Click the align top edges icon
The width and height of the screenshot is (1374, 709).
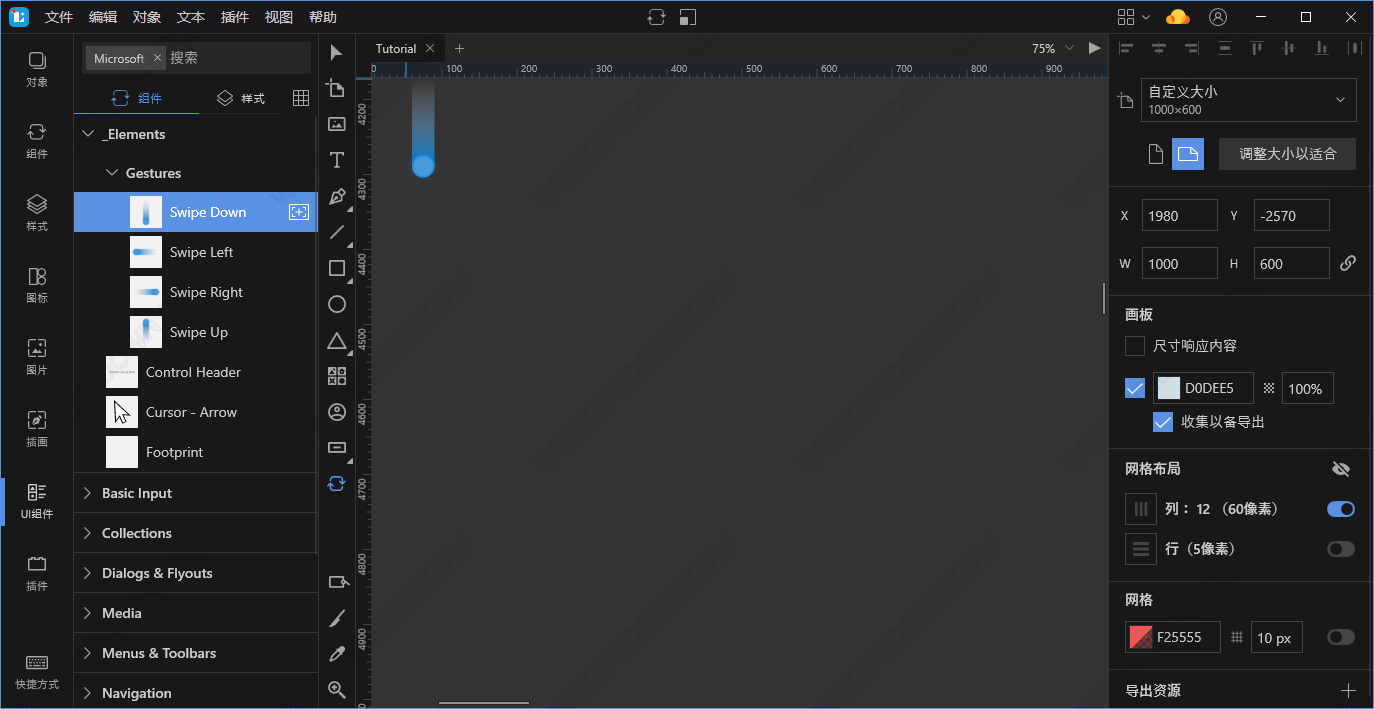click(x=1257, y=47)
